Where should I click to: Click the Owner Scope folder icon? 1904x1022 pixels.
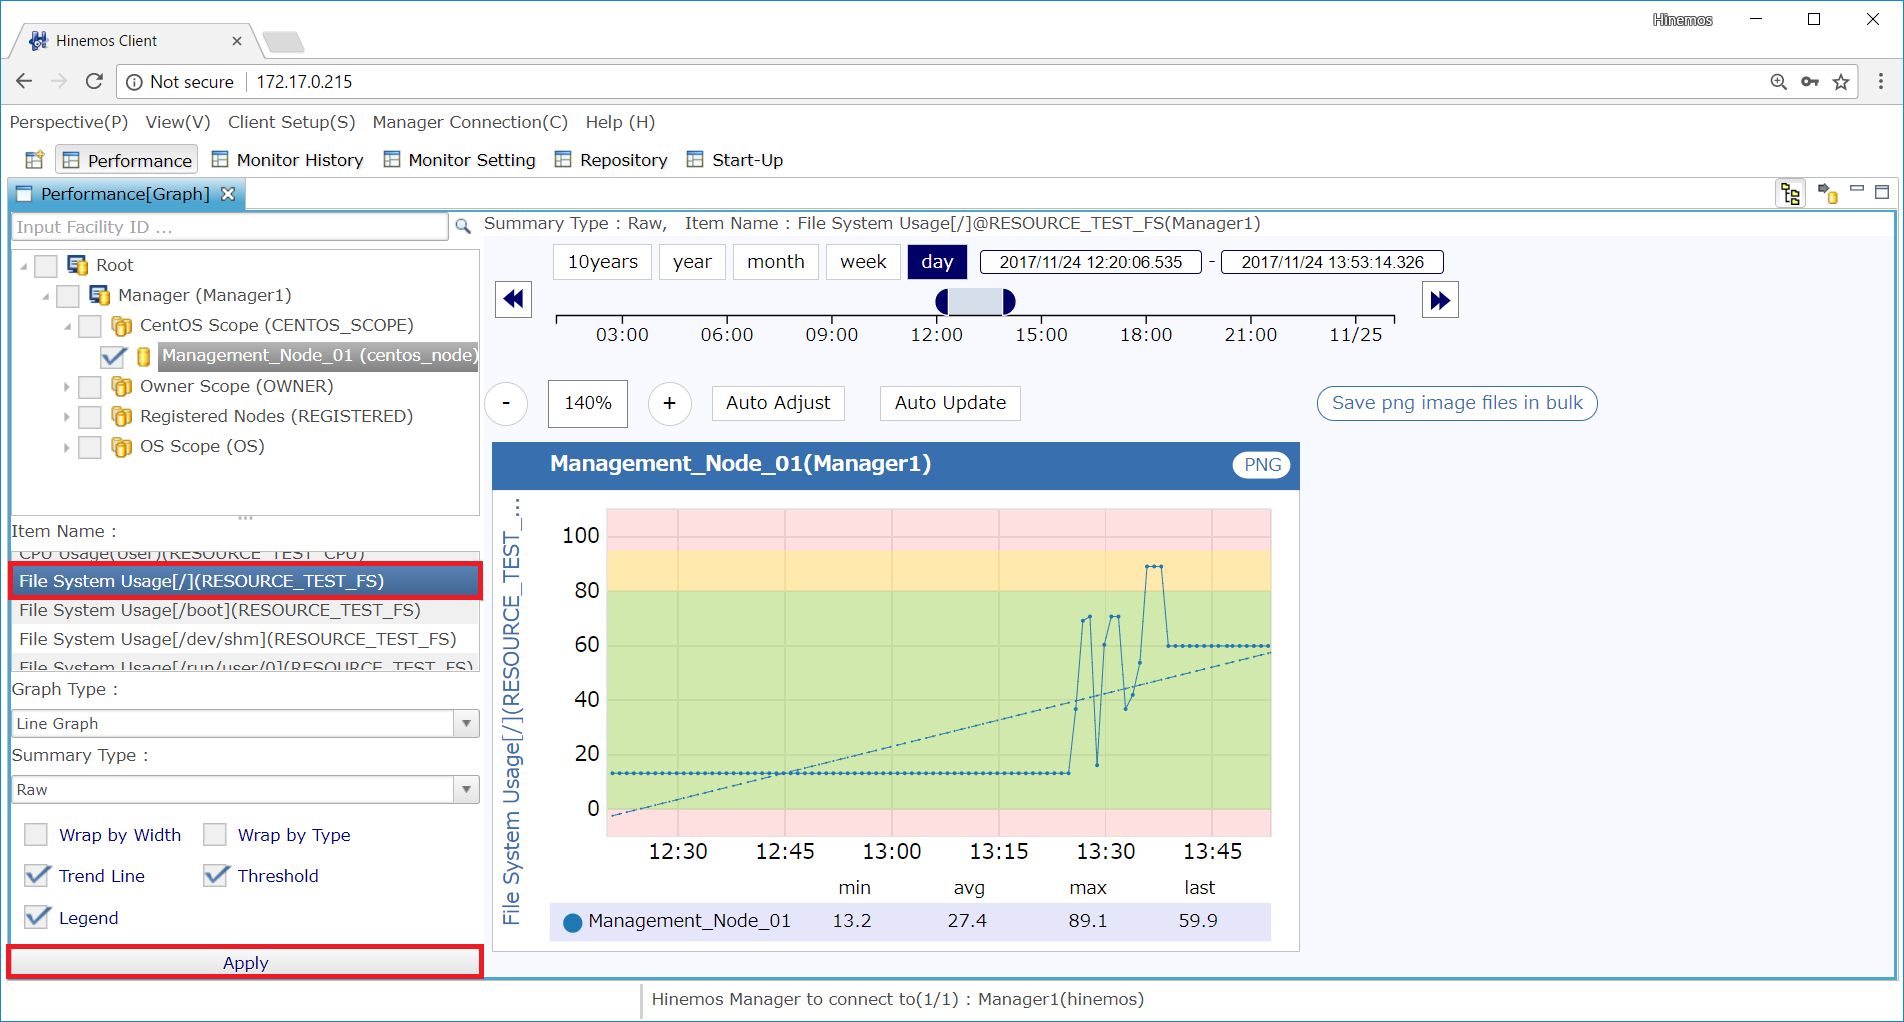pos(122,386)
